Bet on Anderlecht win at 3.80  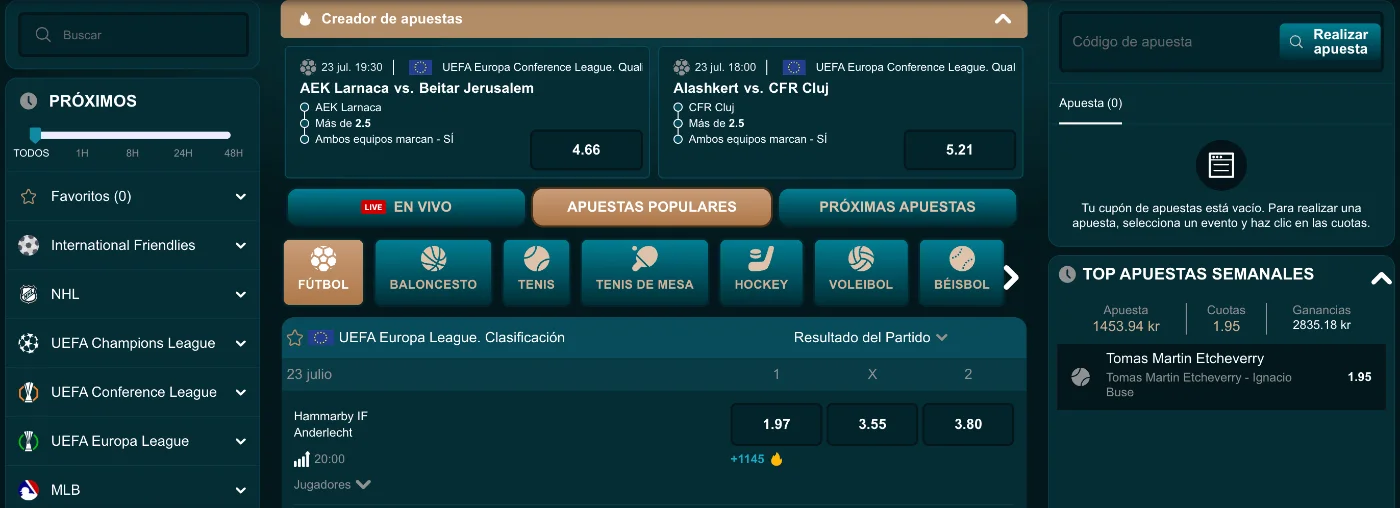[968, 424]
